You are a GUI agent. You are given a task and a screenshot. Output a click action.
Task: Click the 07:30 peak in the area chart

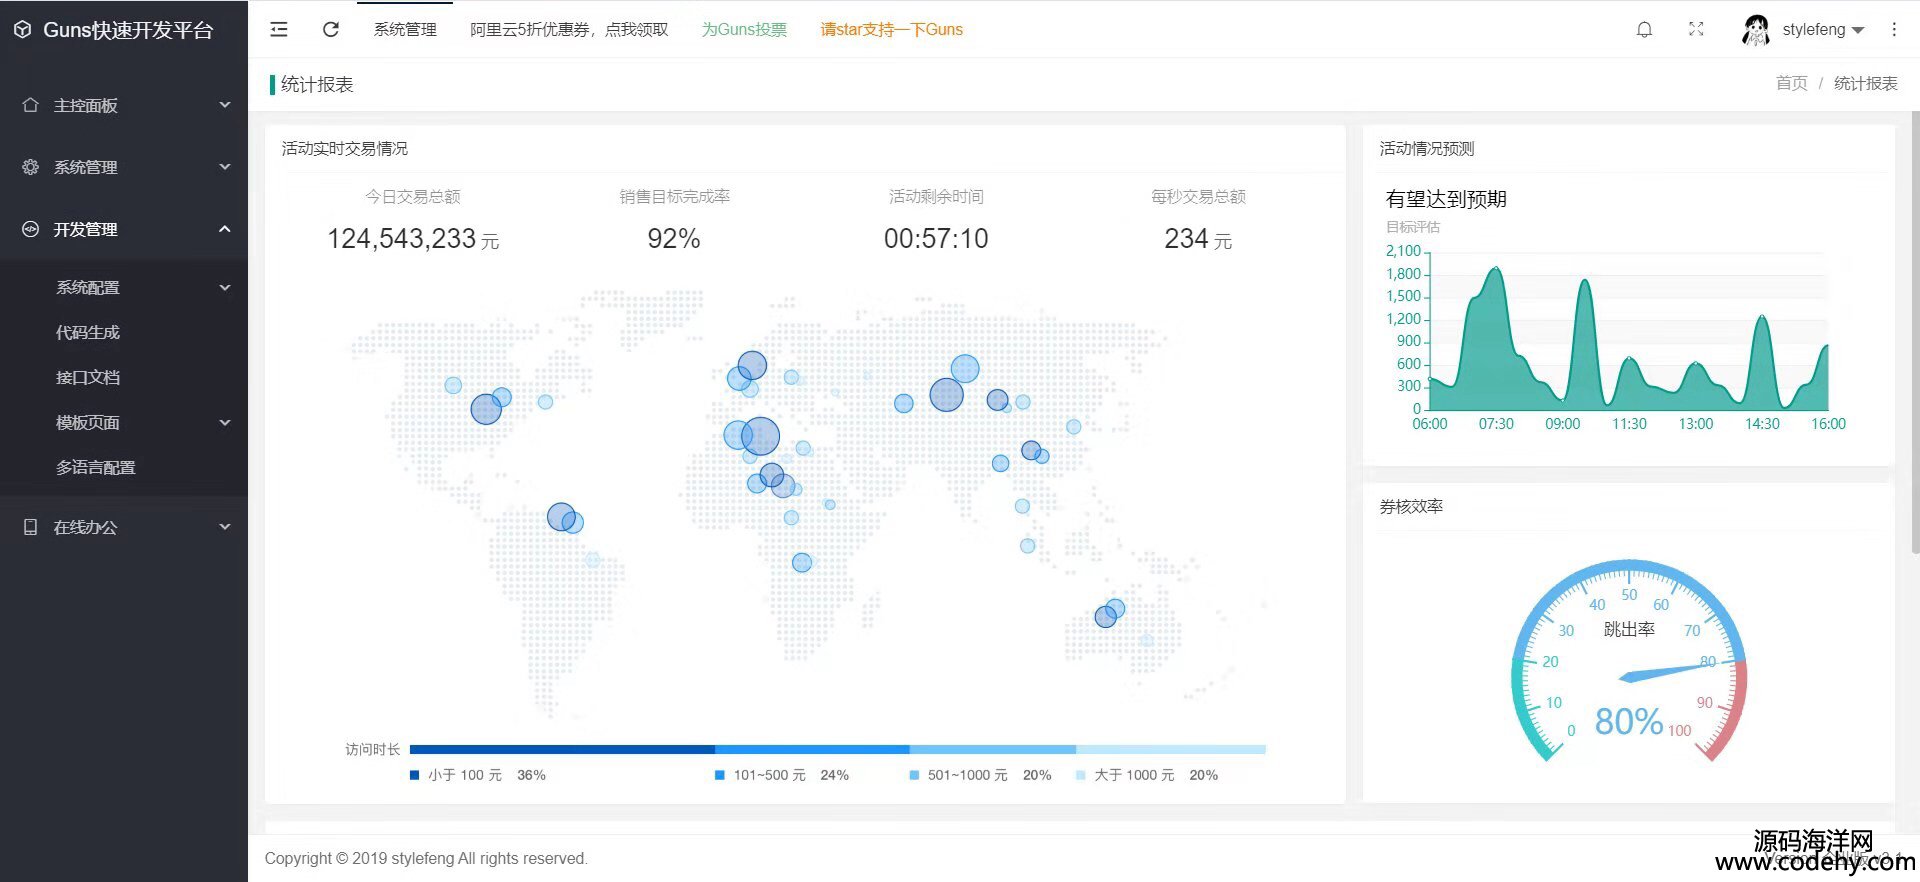[1495, 269]
